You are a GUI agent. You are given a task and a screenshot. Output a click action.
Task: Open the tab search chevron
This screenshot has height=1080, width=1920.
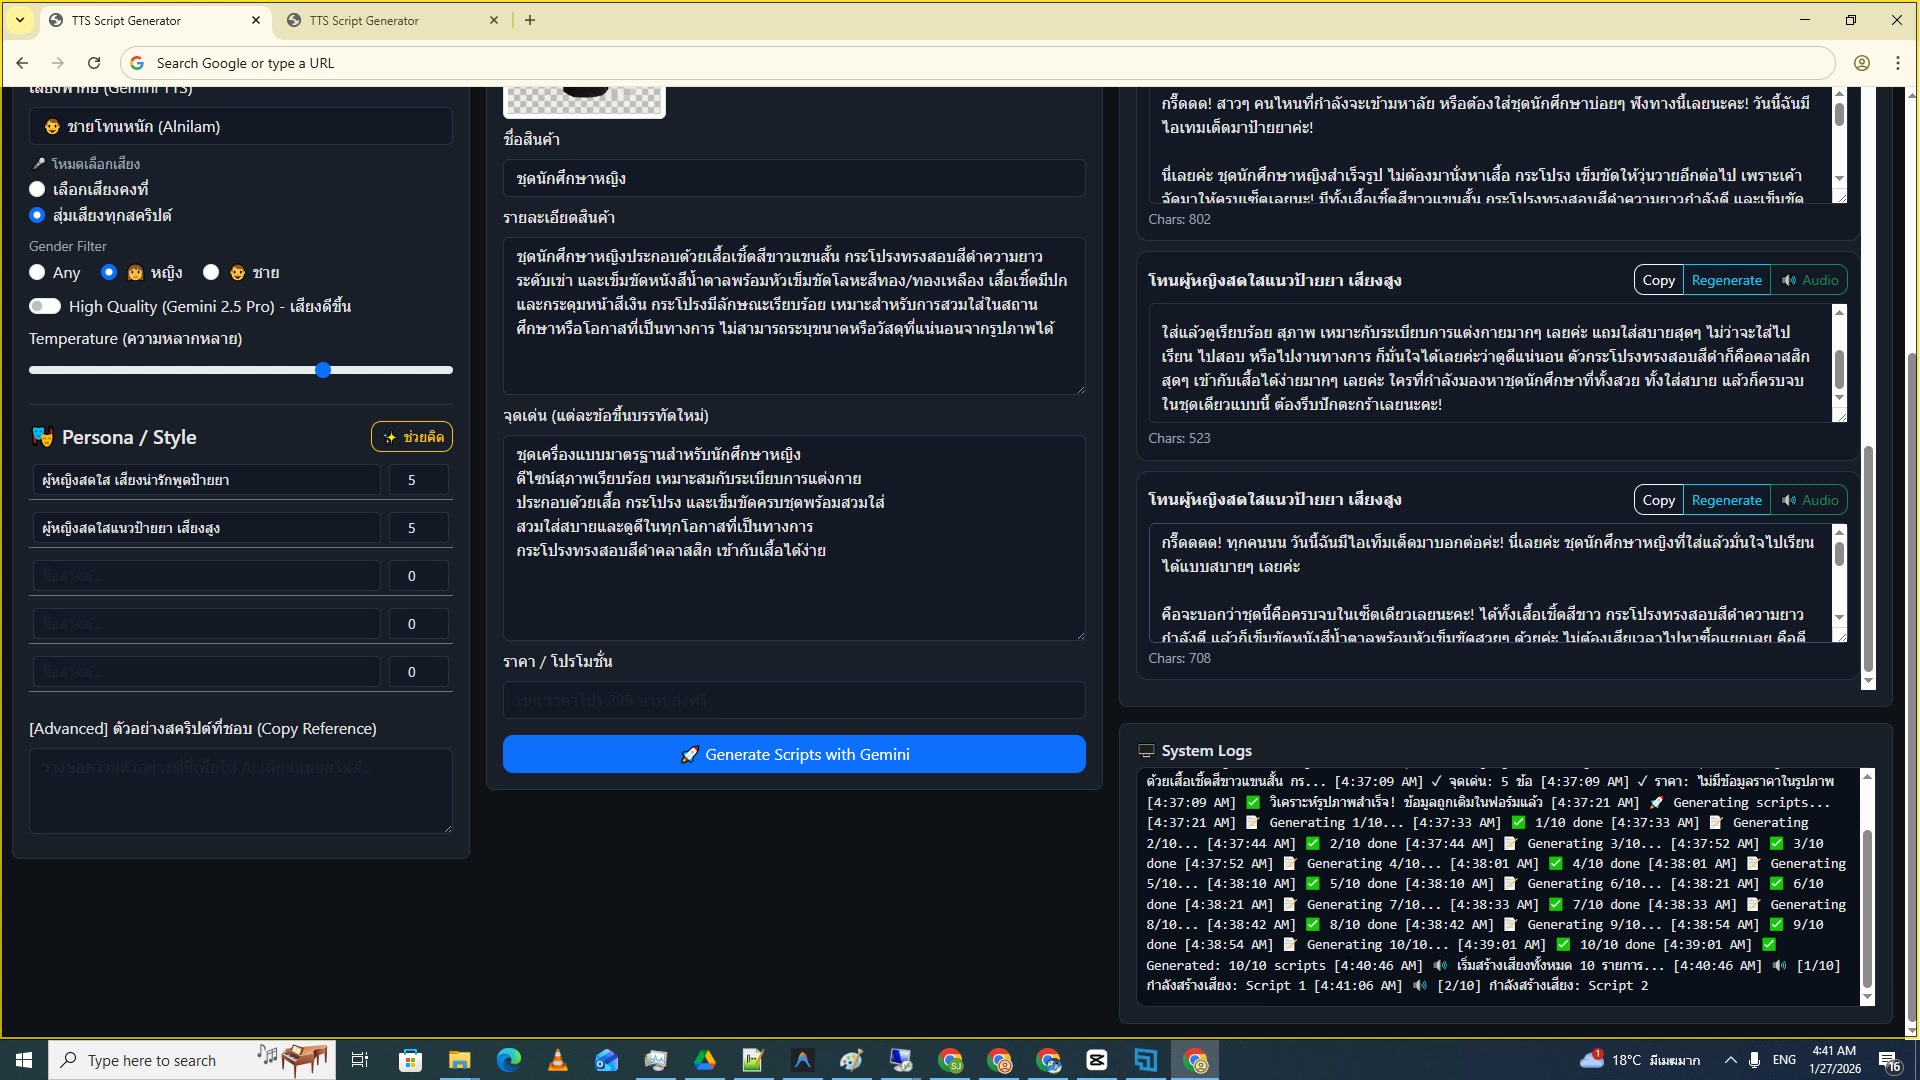pos(19,19)
